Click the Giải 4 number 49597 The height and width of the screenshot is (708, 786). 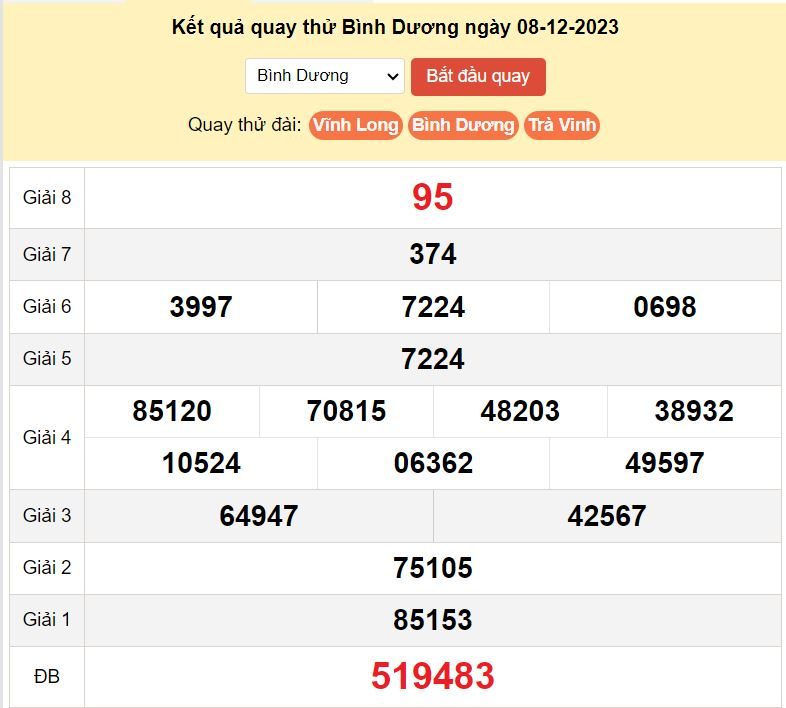pos(665,463)
